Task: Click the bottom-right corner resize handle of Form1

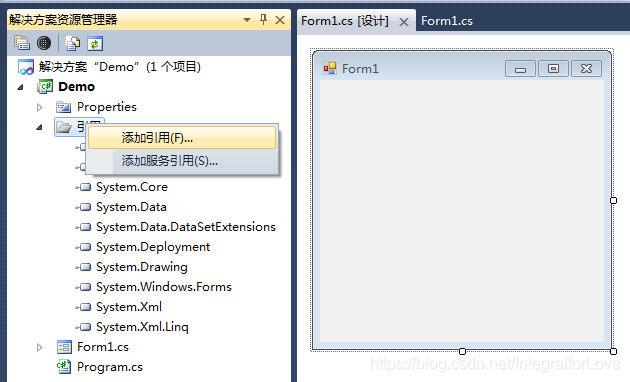Action: click(x=613, y=351)
